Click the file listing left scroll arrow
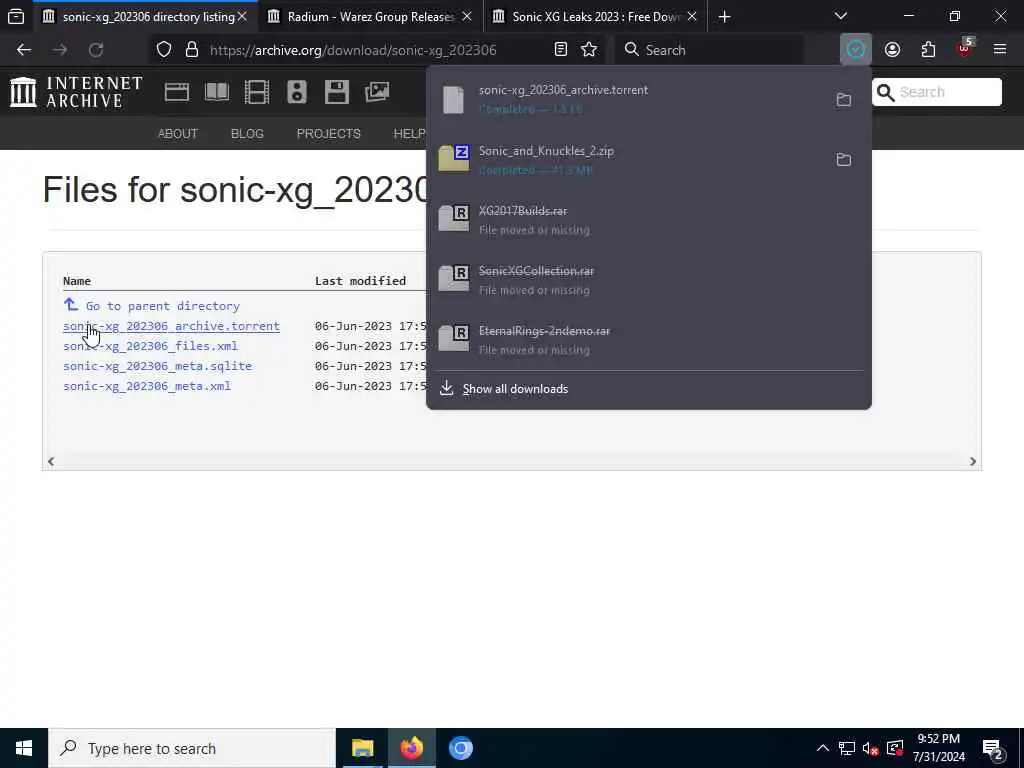This screenshot has height=768, width=1024. tap(50, 461)
